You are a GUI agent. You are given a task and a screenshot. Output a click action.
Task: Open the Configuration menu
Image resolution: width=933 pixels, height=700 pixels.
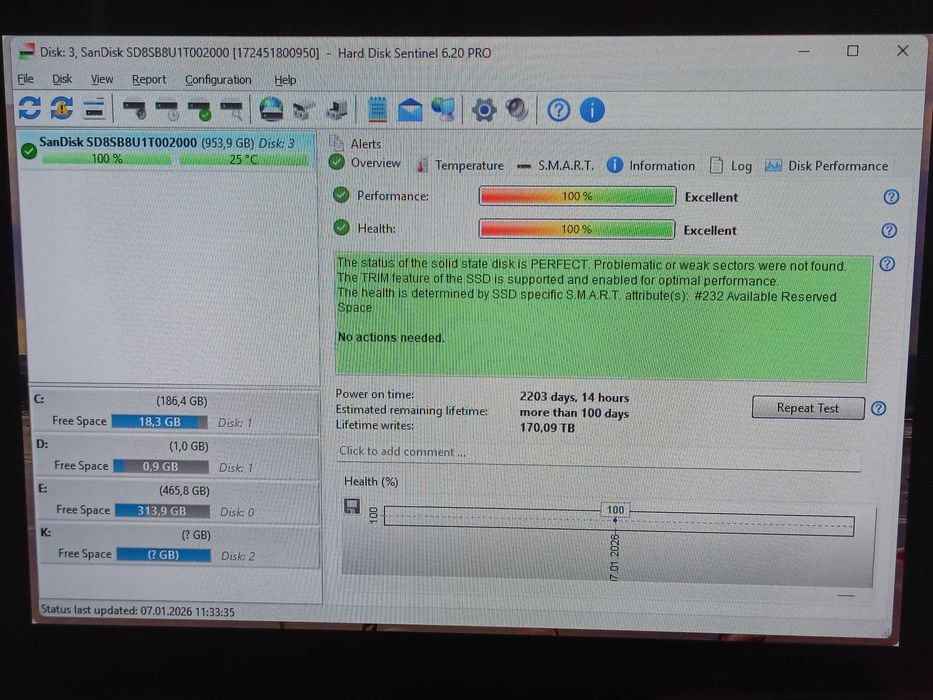218,80
